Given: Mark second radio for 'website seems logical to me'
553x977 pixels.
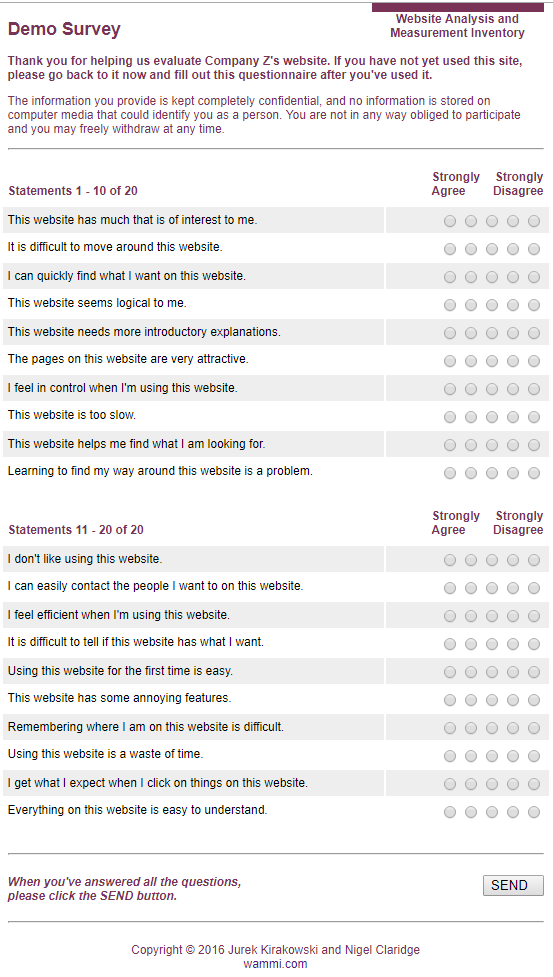Looking at the screenshot, I should [x=471, y=305].
